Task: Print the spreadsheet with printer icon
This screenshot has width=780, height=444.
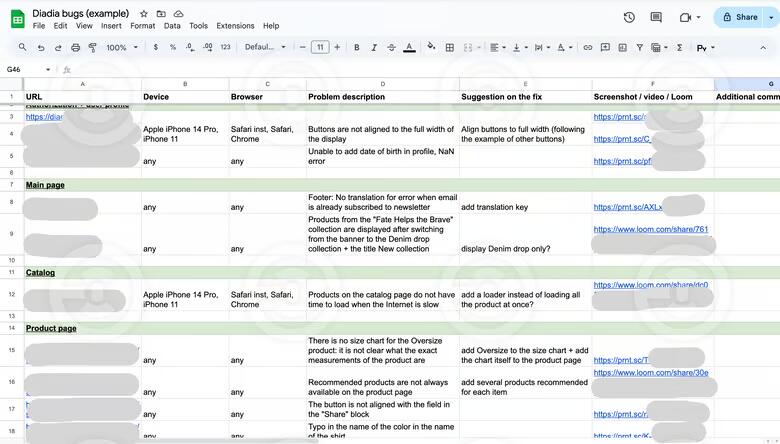Action: tap(75, 47)
